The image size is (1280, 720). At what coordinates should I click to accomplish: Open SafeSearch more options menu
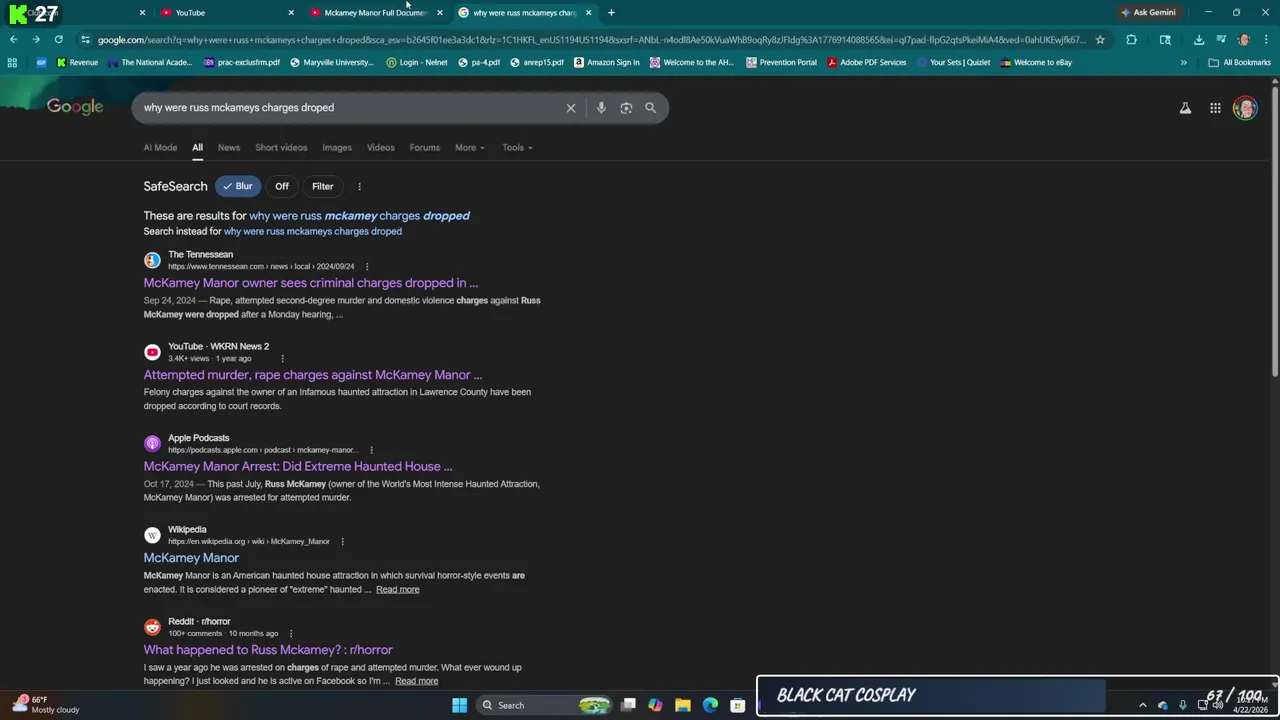359,187
